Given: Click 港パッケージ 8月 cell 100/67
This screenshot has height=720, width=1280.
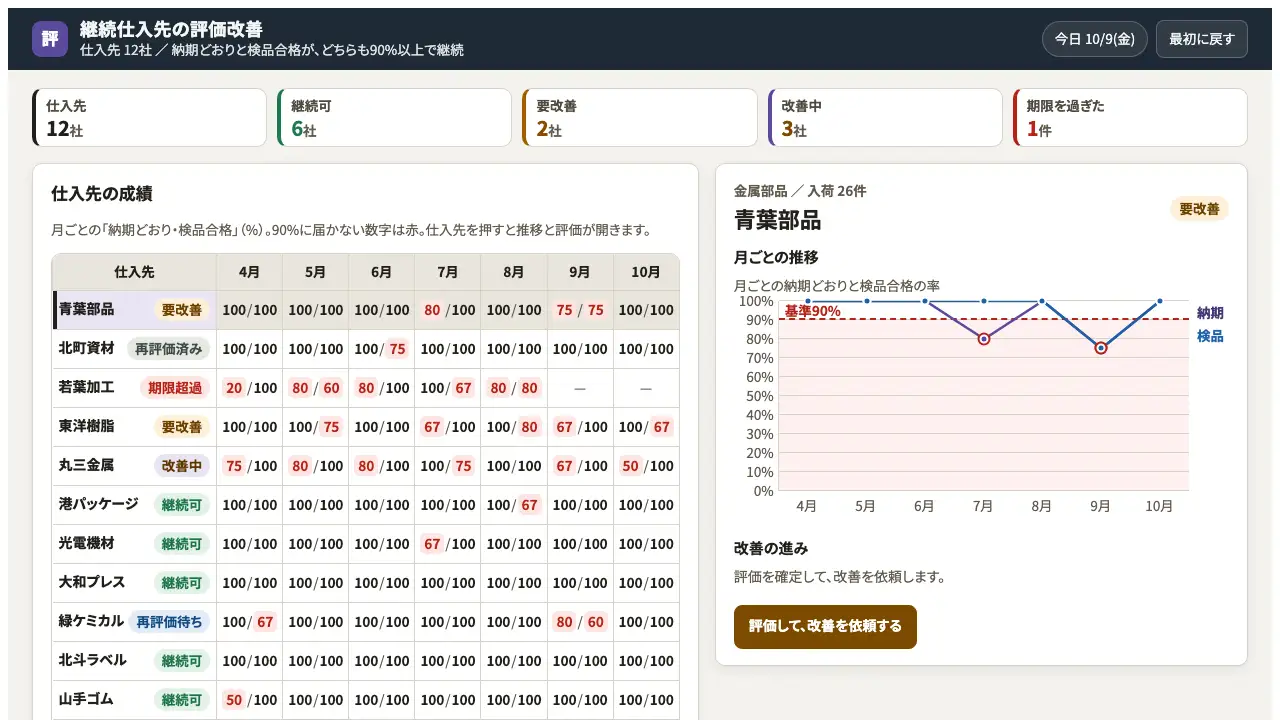Looking at the screenshot, I should click(x=514, y=505).
